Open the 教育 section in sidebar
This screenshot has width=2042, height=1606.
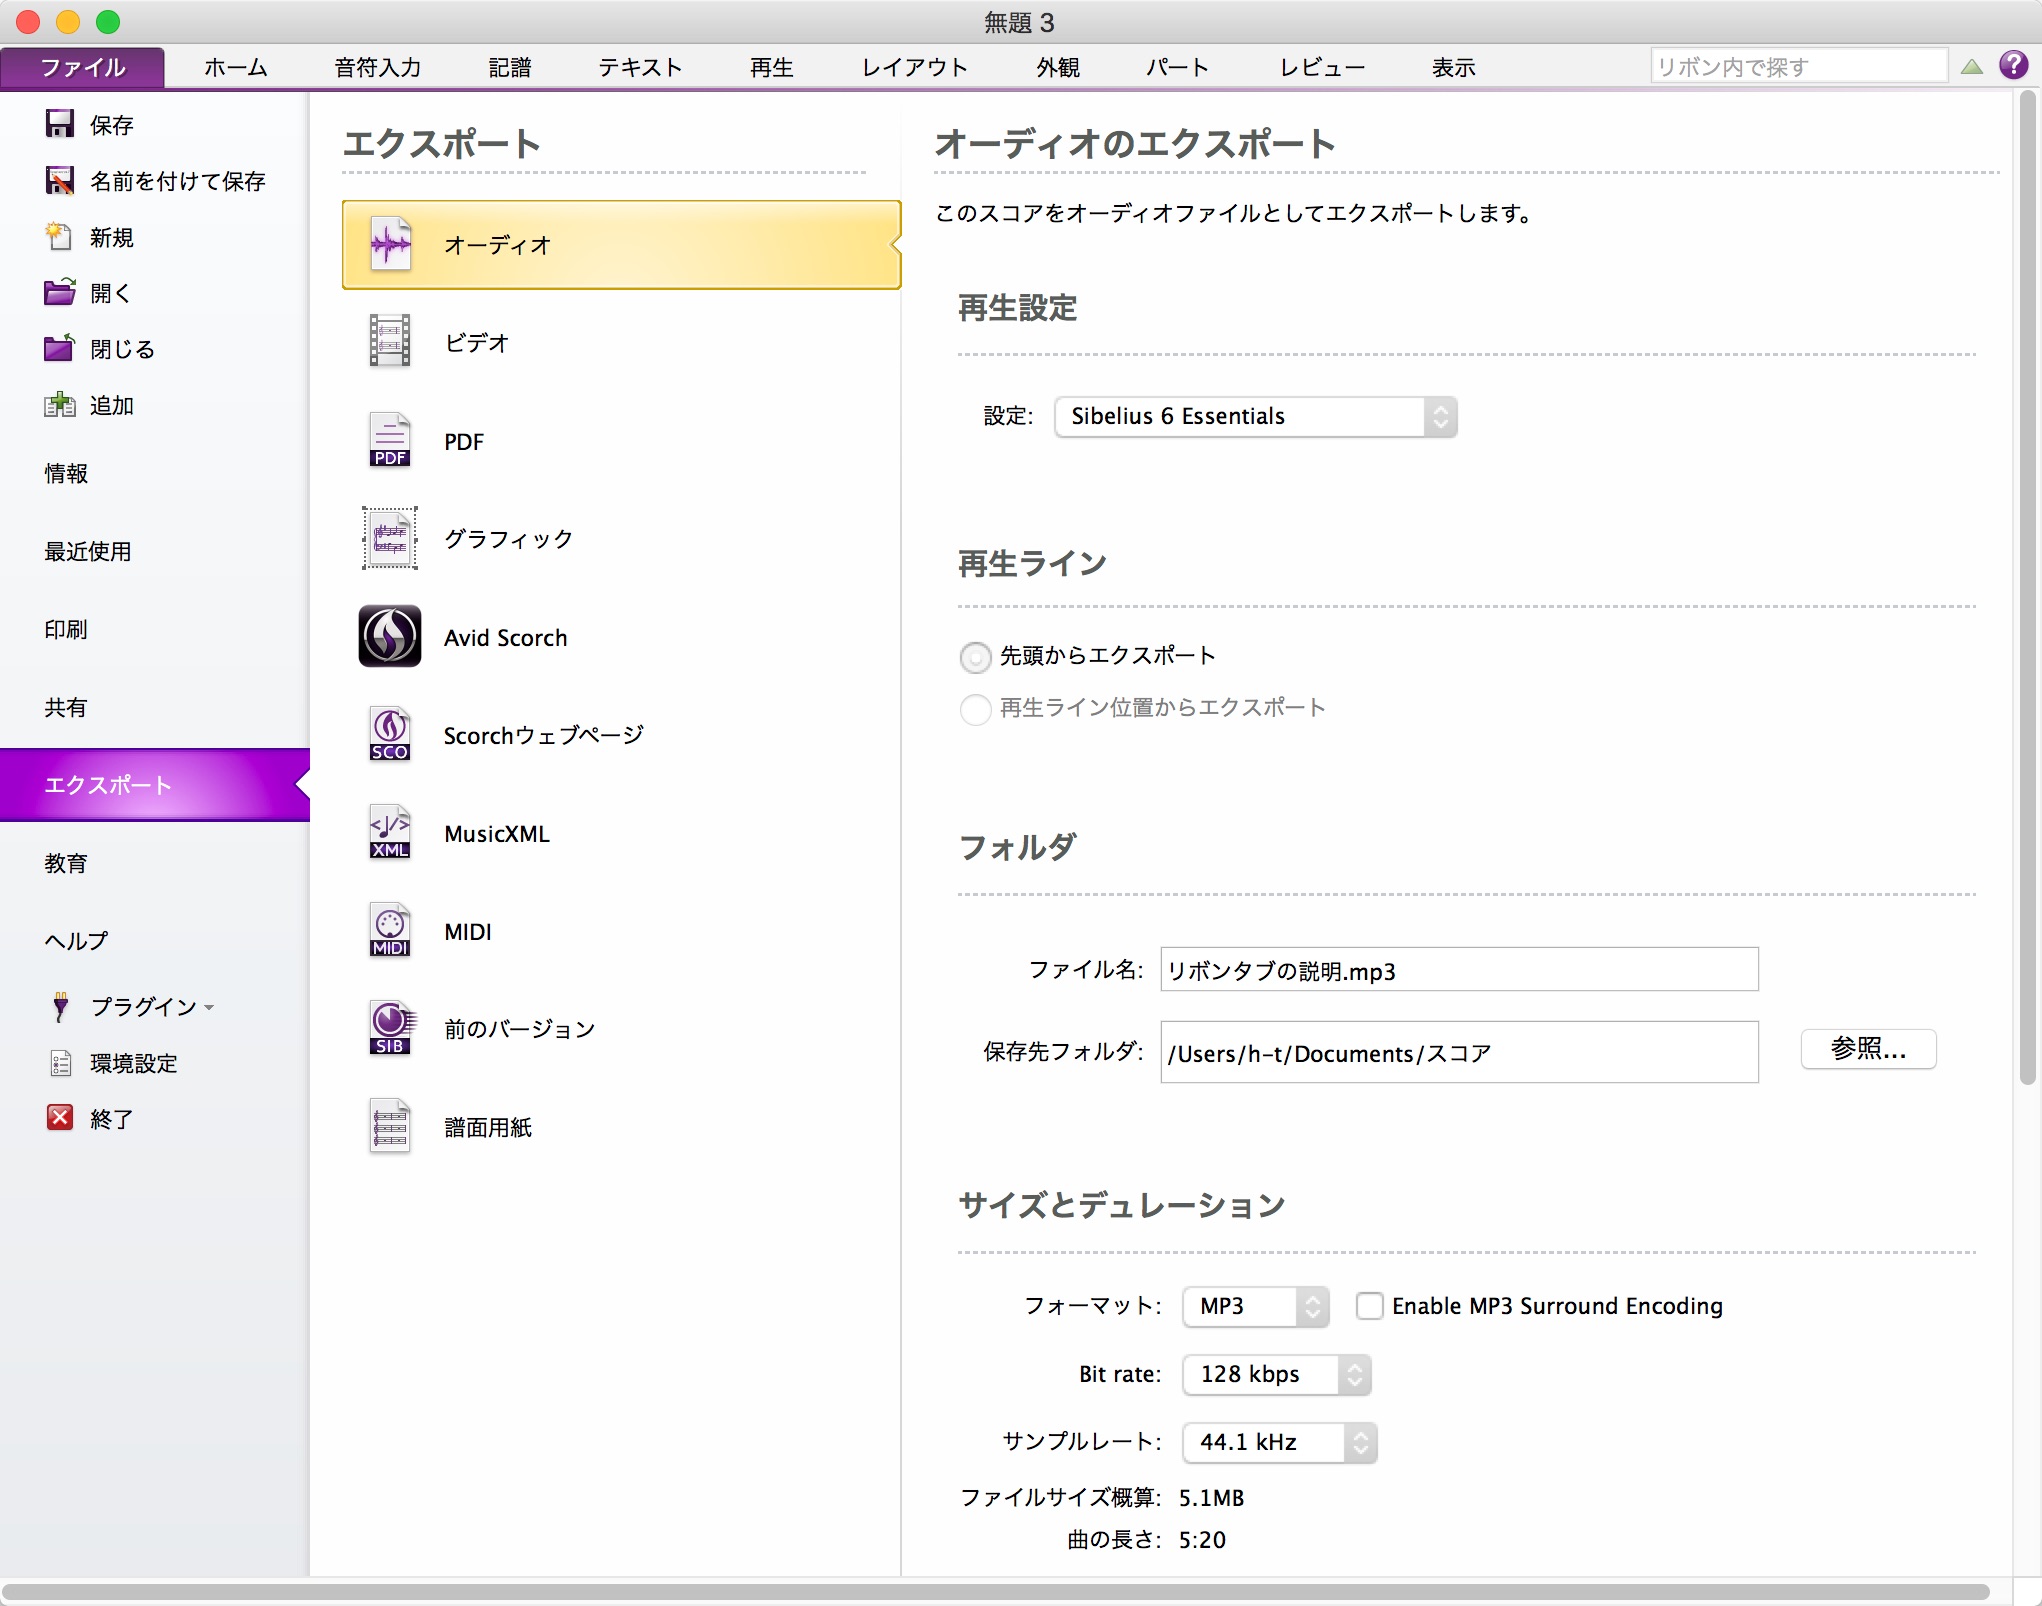coord(66,863)
